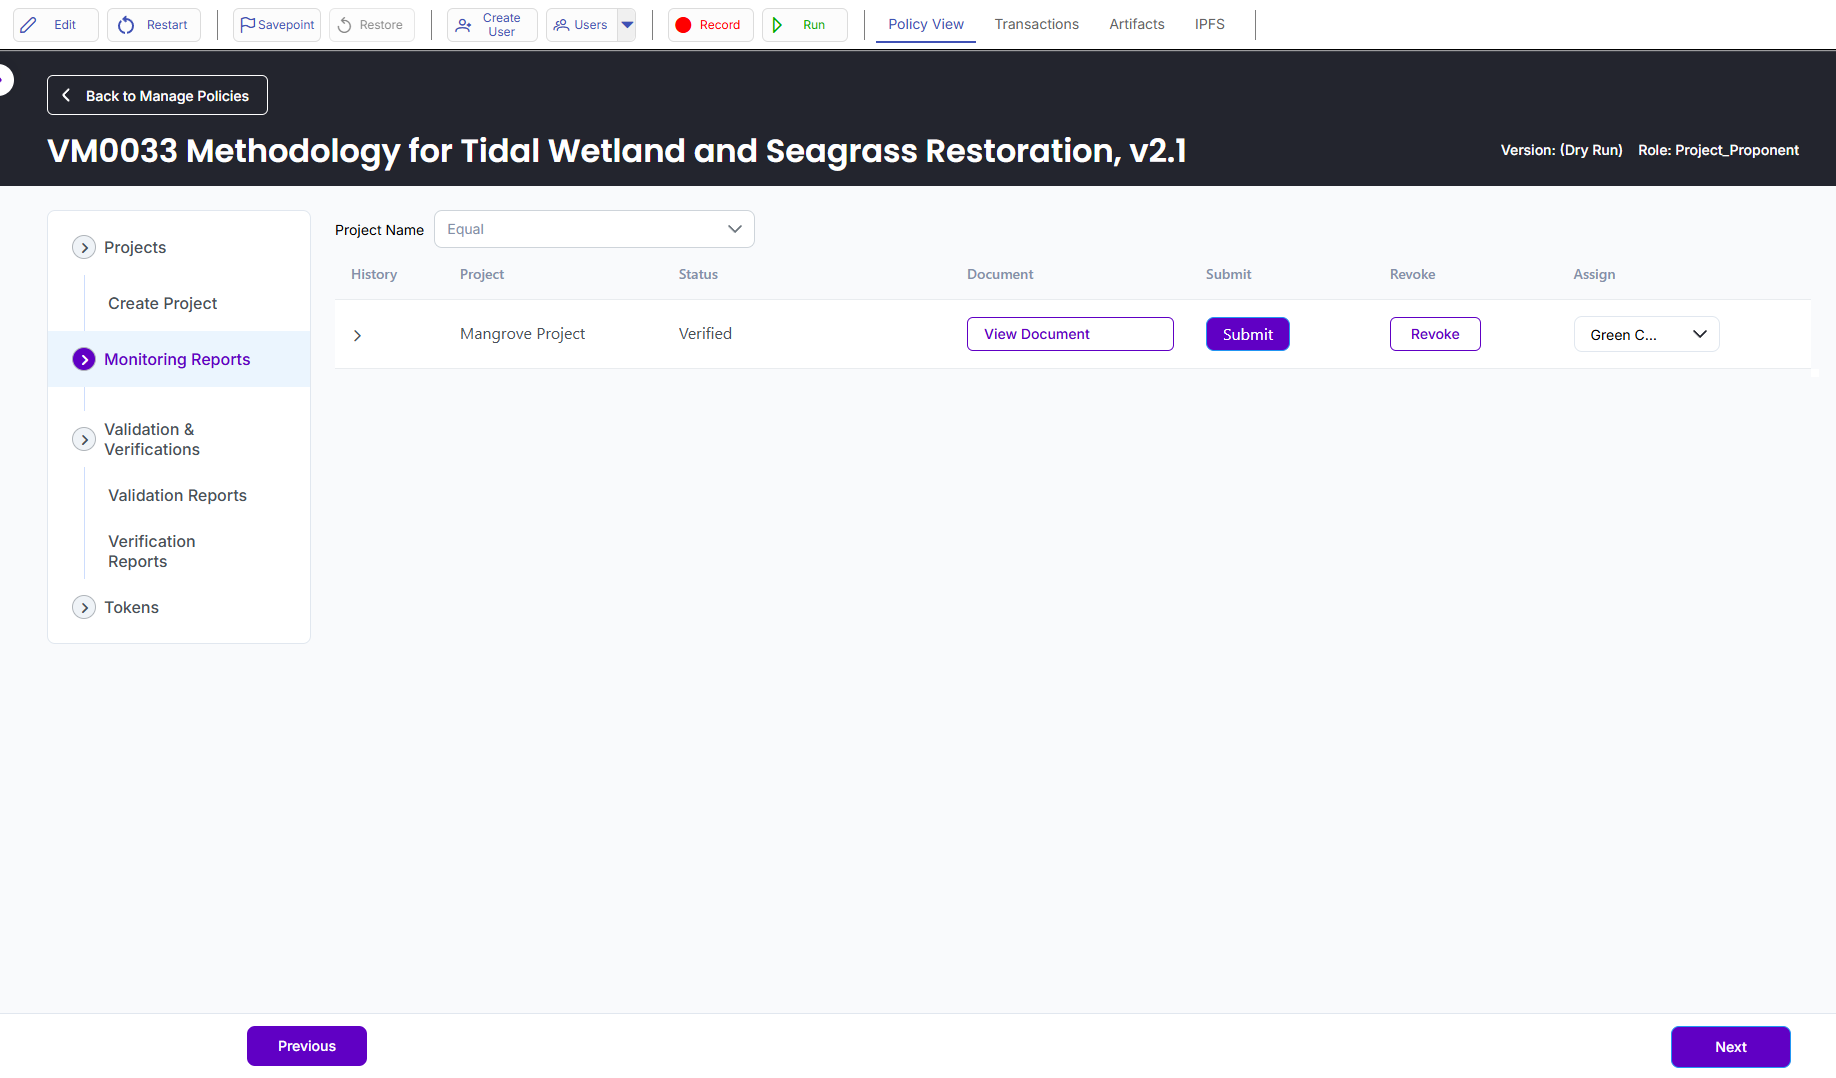Click the Edit pencil icon

pos(29,25)
